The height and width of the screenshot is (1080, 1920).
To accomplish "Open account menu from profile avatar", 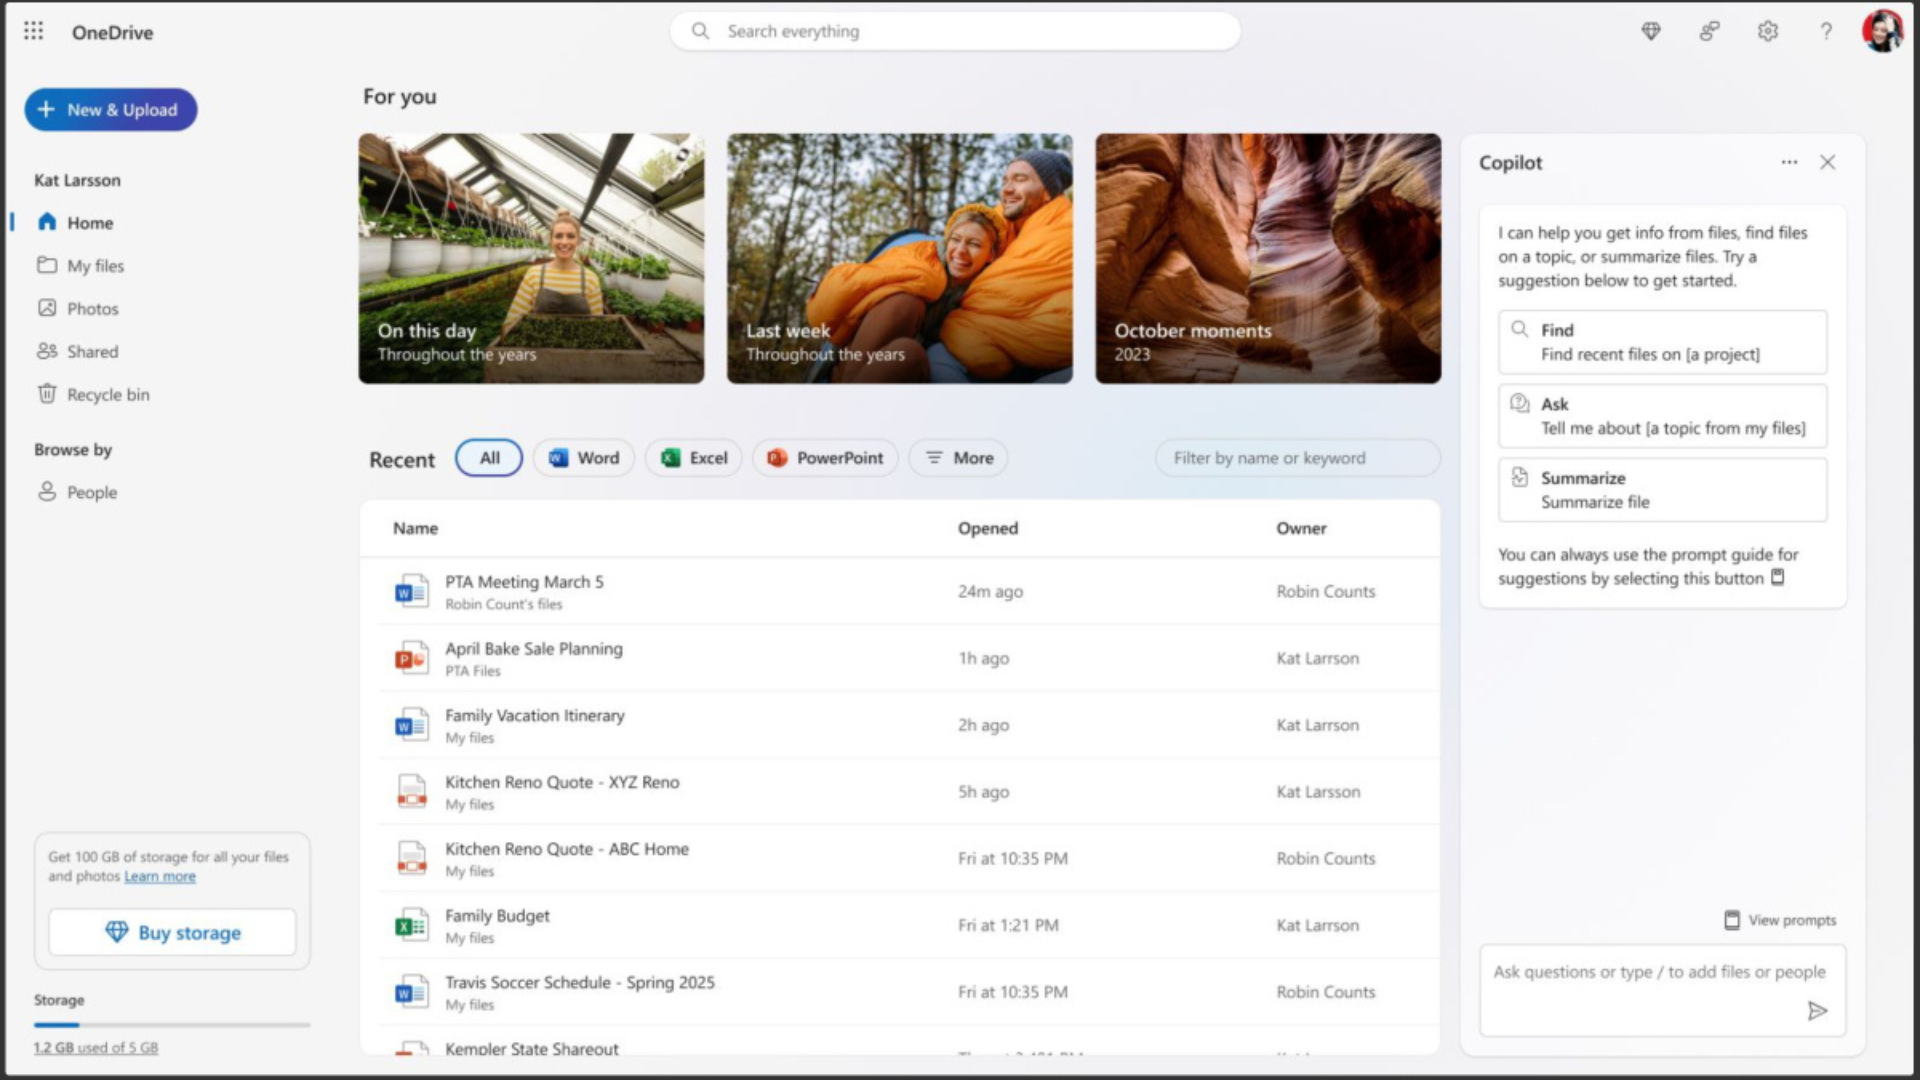I will 1883,31.
